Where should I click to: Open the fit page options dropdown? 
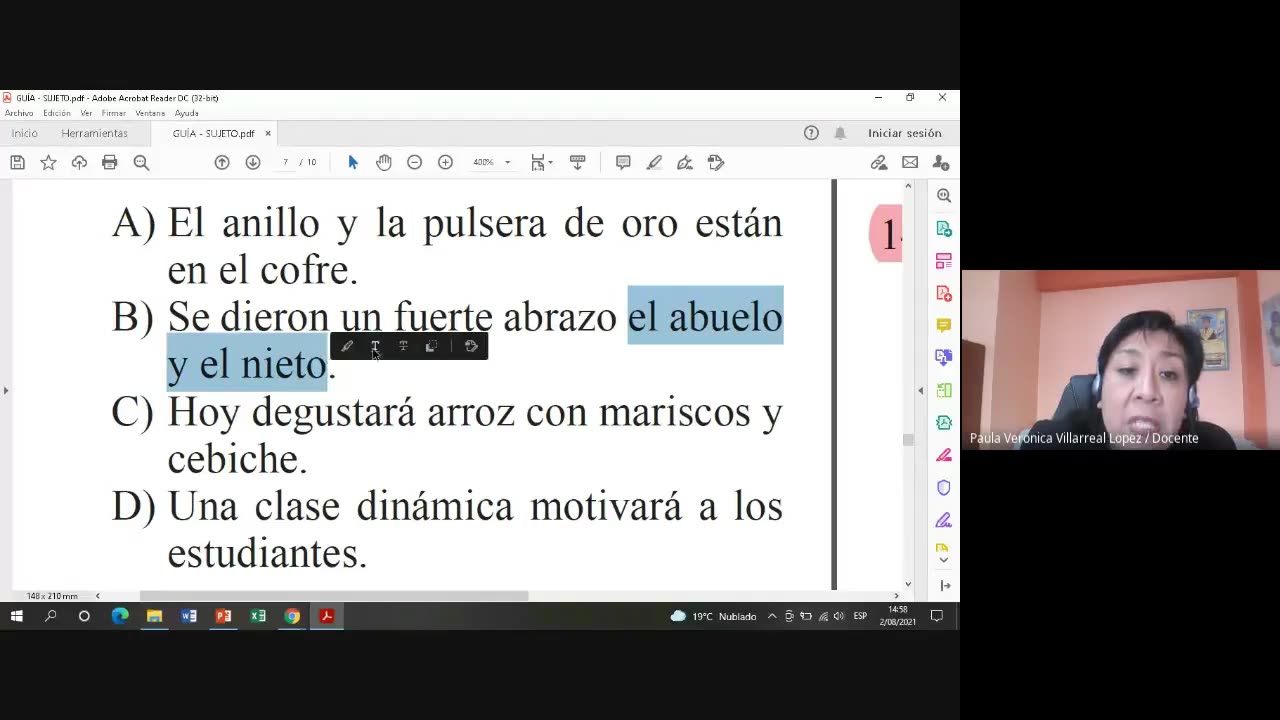click(x=542, y=162)
